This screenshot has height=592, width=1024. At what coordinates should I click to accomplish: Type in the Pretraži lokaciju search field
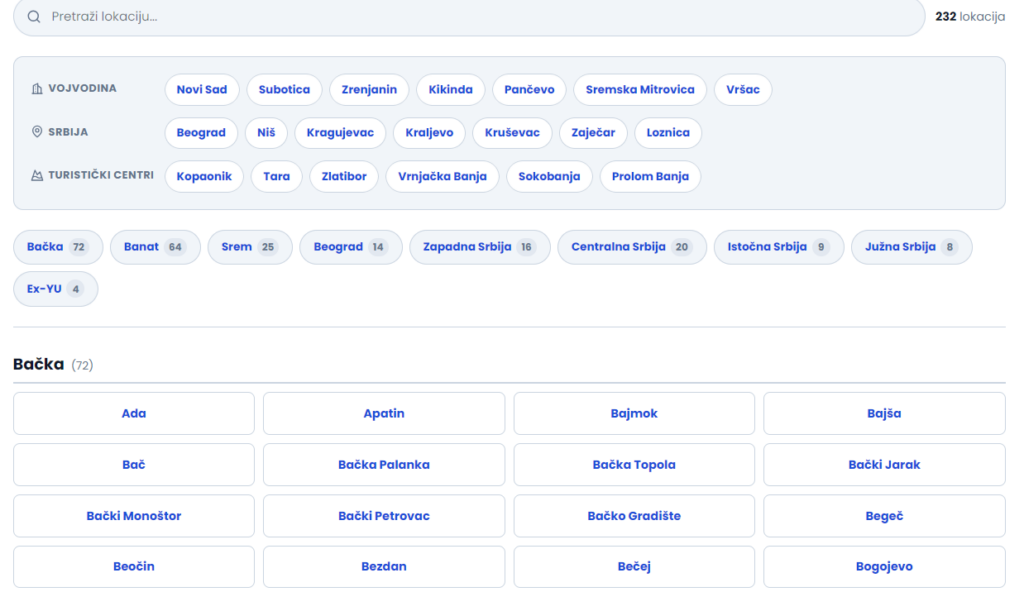pos(480,17)
